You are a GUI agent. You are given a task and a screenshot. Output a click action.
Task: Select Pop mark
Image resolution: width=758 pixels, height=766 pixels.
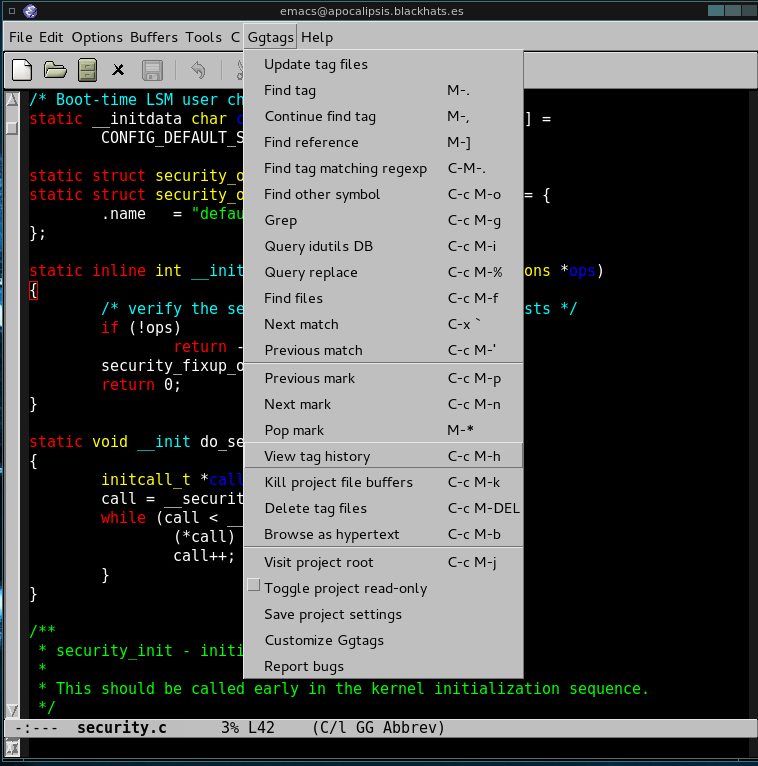click(x=383, y=430)
